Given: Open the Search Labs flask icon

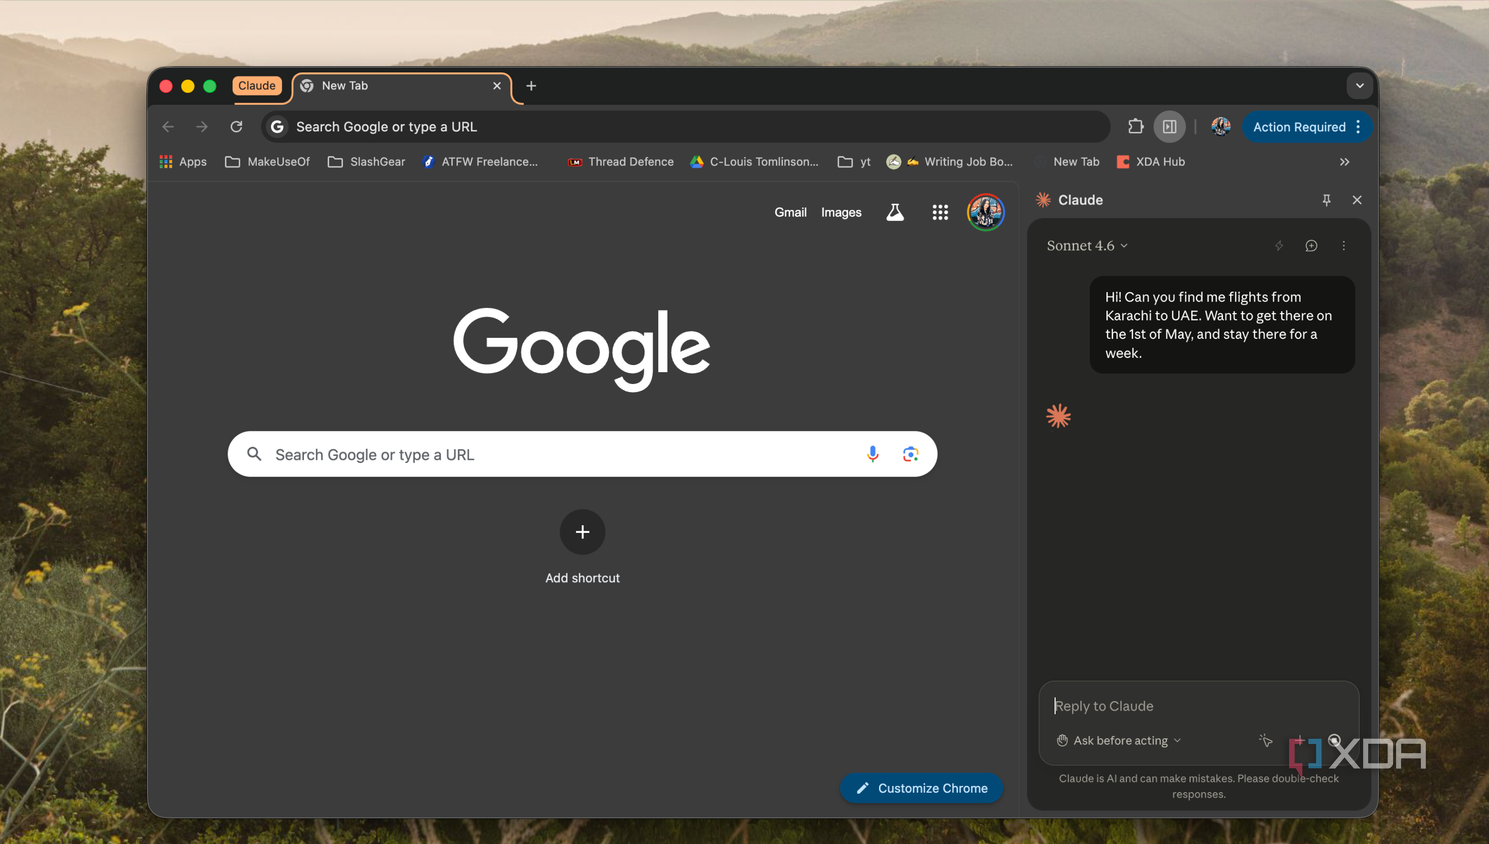Looking at the screenshot, I should coord(895,212).
